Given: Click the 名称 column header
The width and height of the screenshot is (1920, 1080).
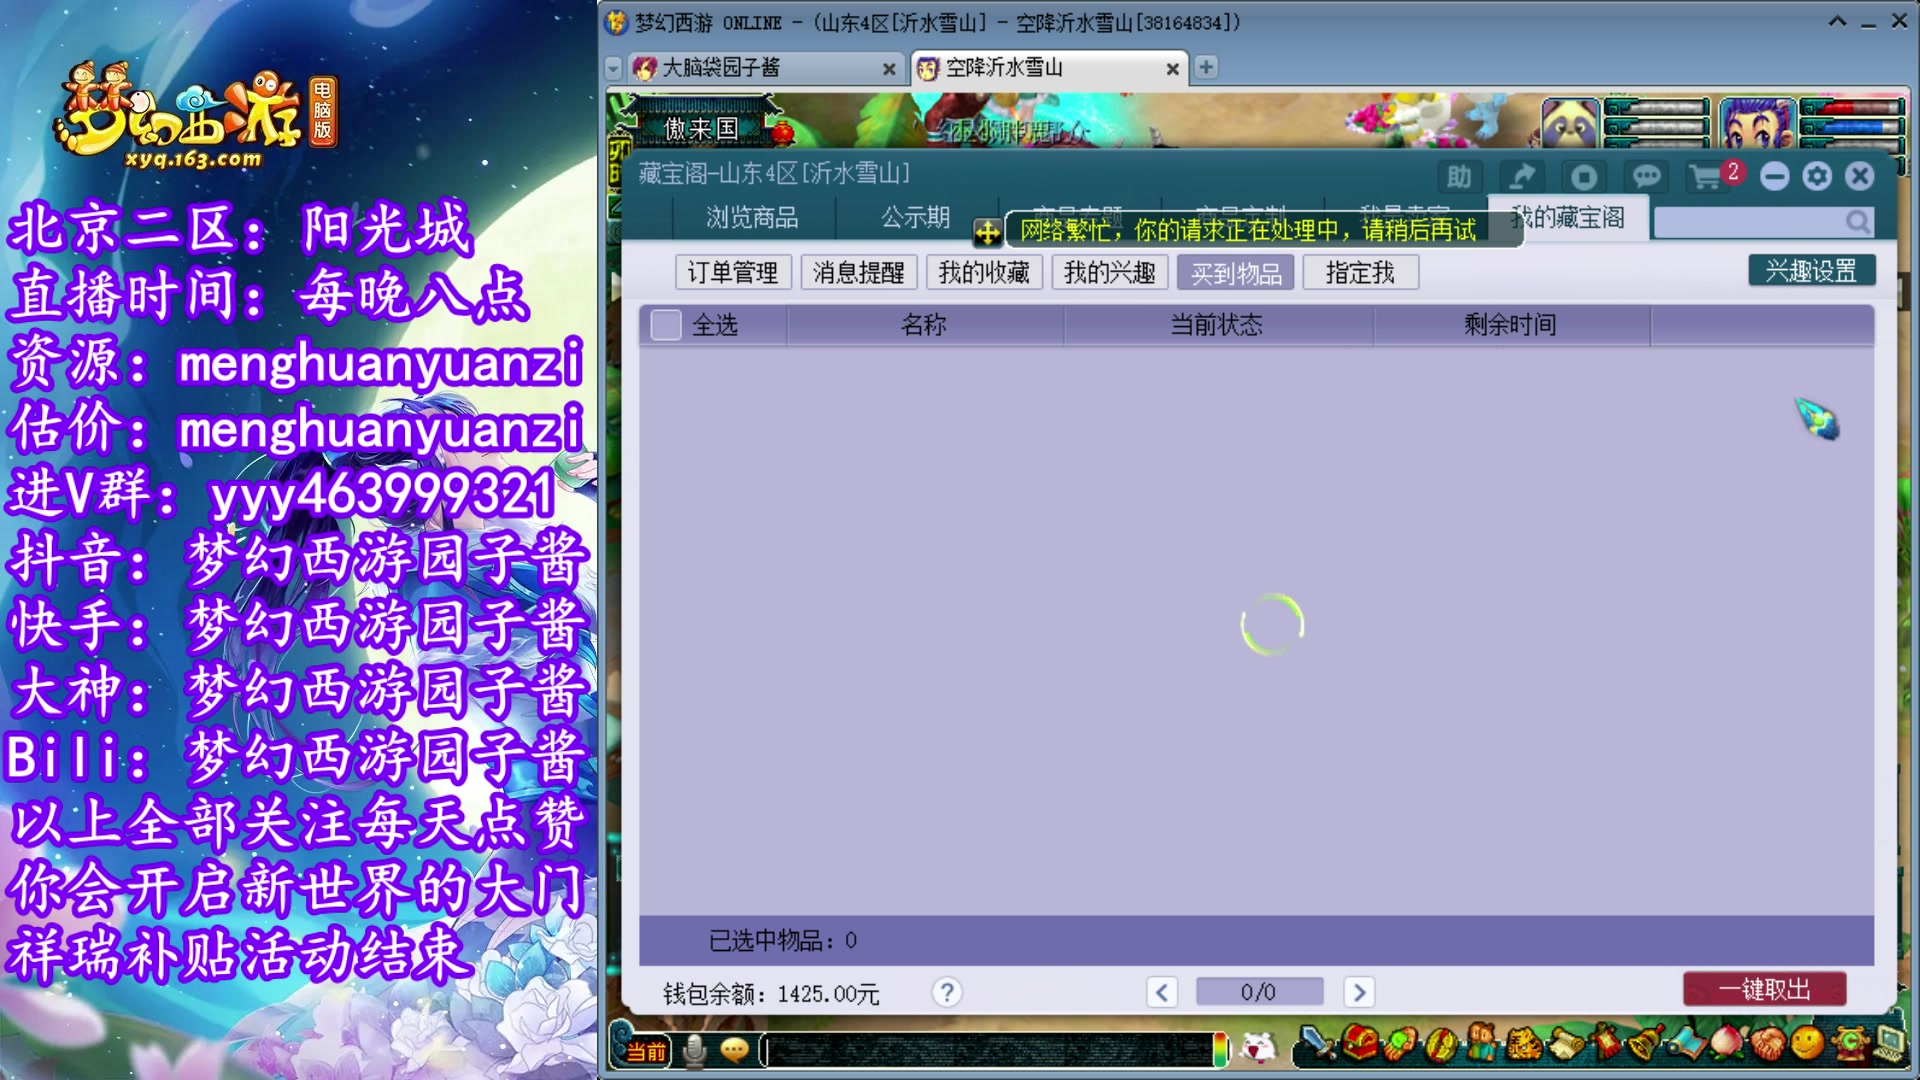Looking at the screenshot, I should pos(924,325).
